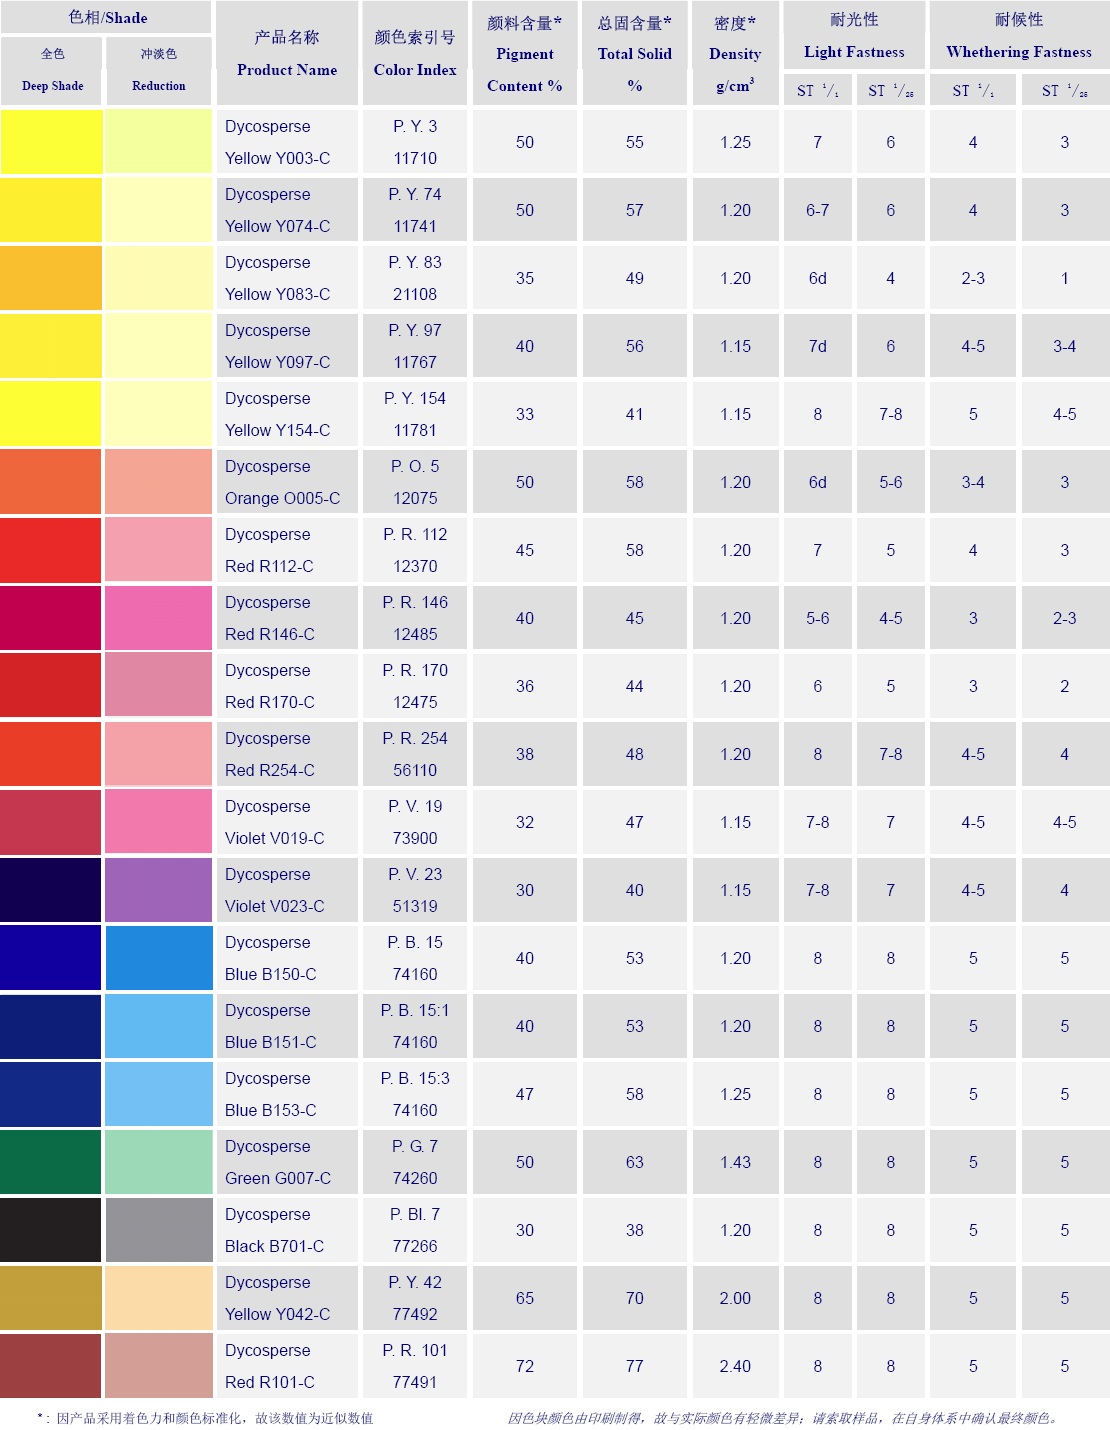1110x1430 pixels.
Task: Click total solid value 63 for Green G007-C
Action: (x=635, y=1162)
